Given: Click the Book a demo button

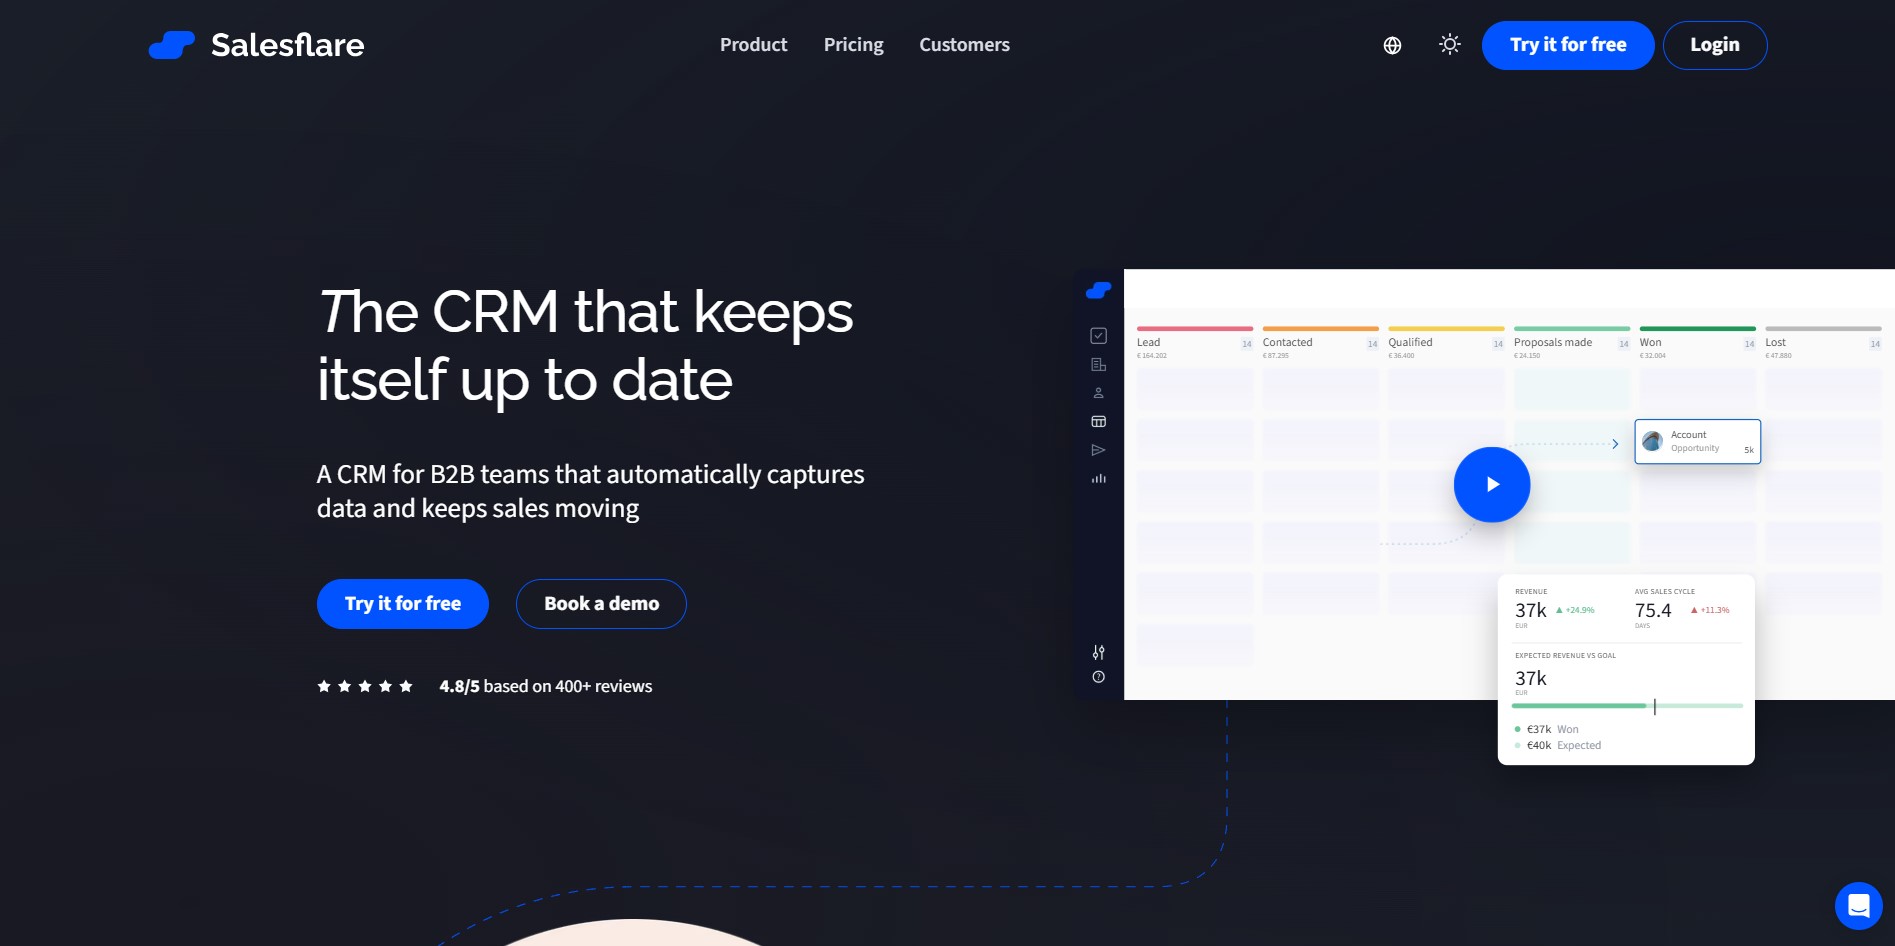Looking at the screenshot, I should tap(601, 604).
